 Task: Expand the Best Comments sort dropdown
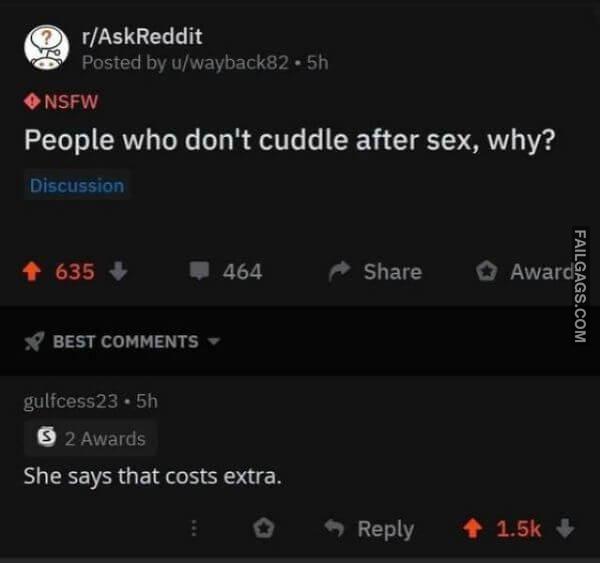coord(122,341)
